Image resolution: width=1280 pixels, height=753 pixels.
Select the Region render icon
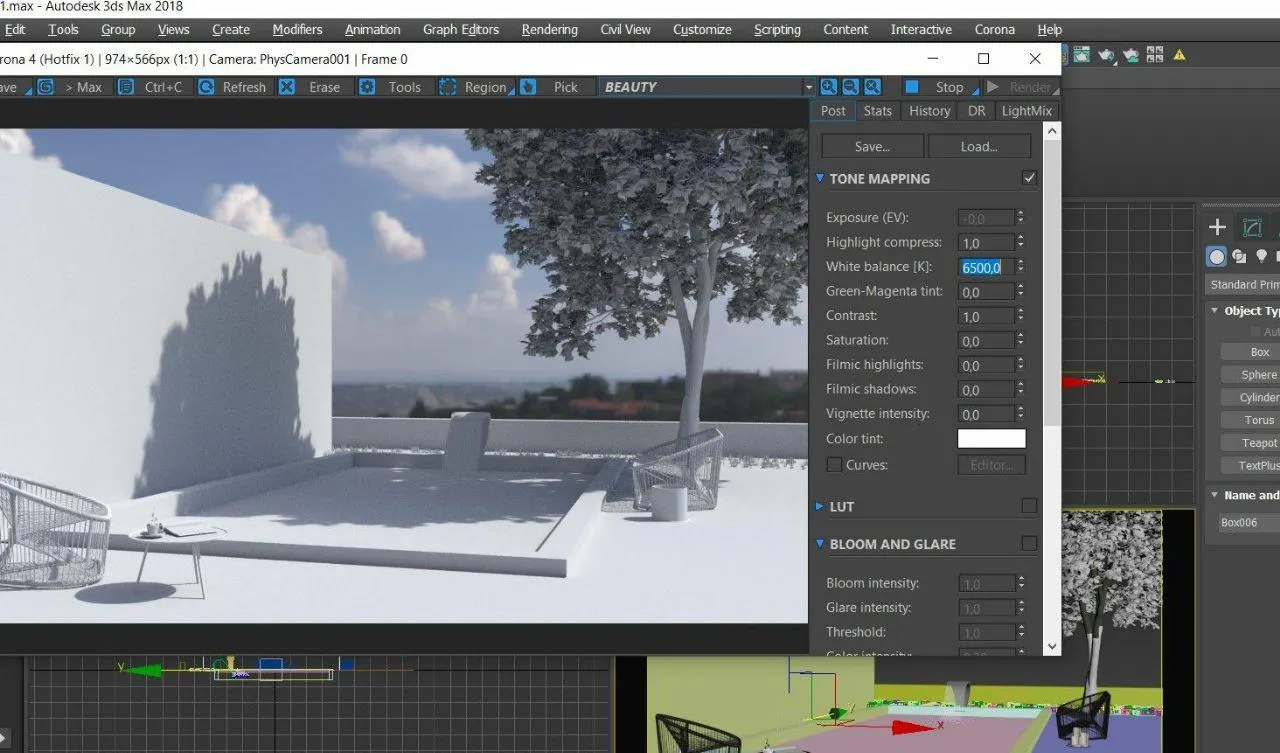click(447, 87)
